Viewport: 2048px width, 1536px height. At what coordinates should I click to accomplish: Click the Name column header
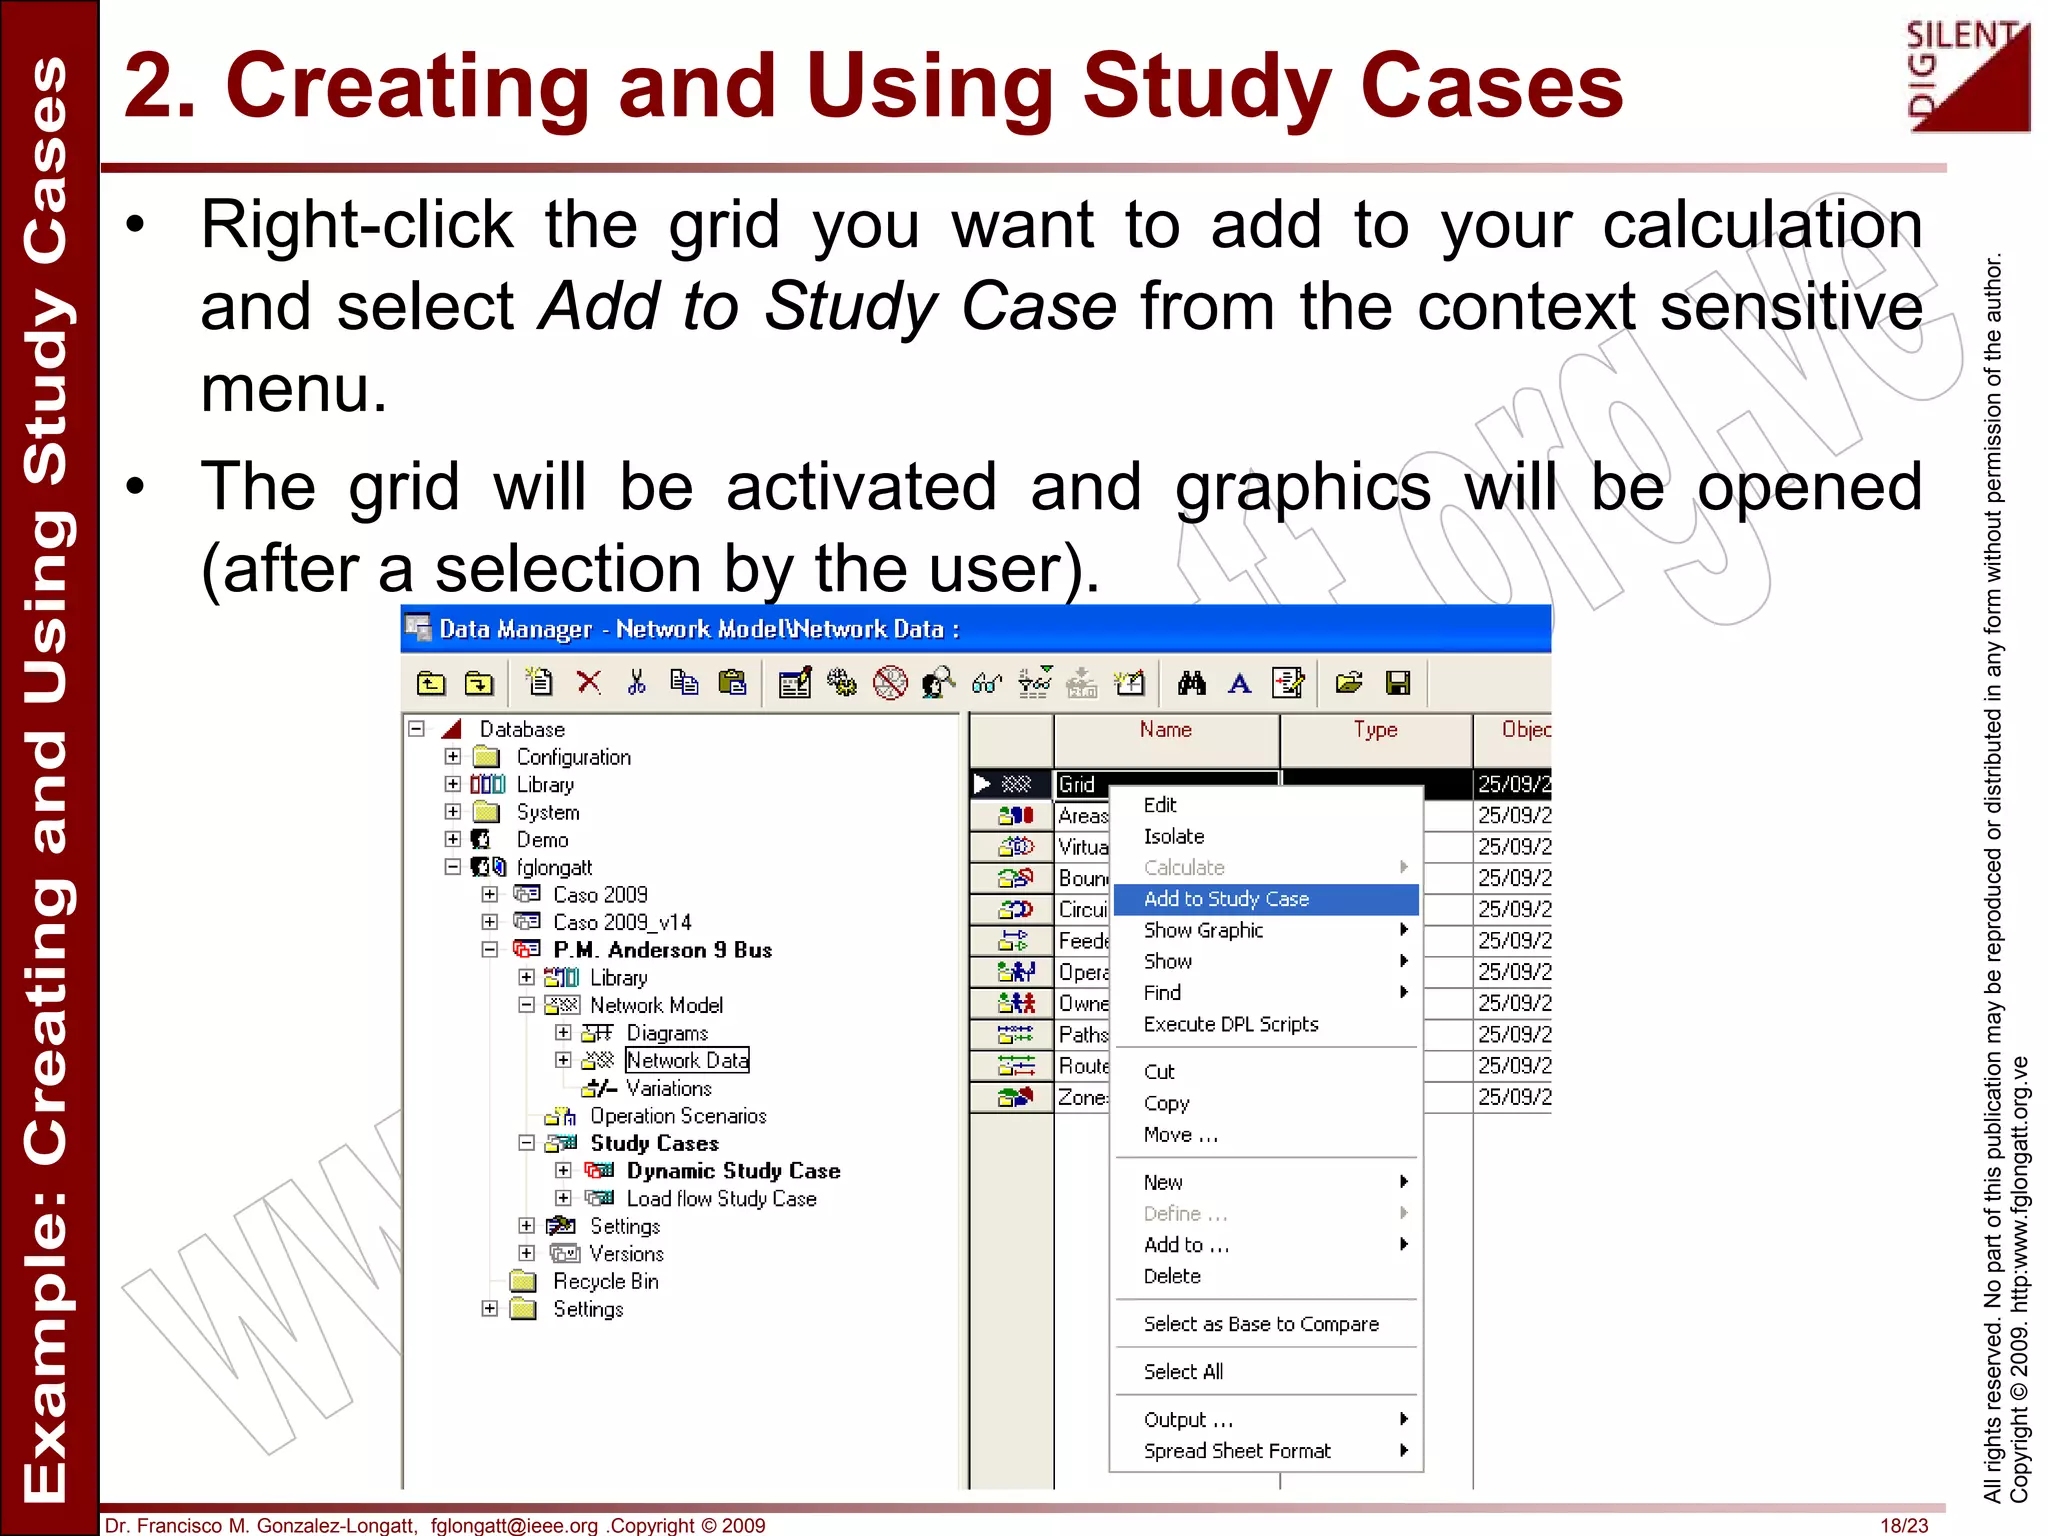point(1165,730)
